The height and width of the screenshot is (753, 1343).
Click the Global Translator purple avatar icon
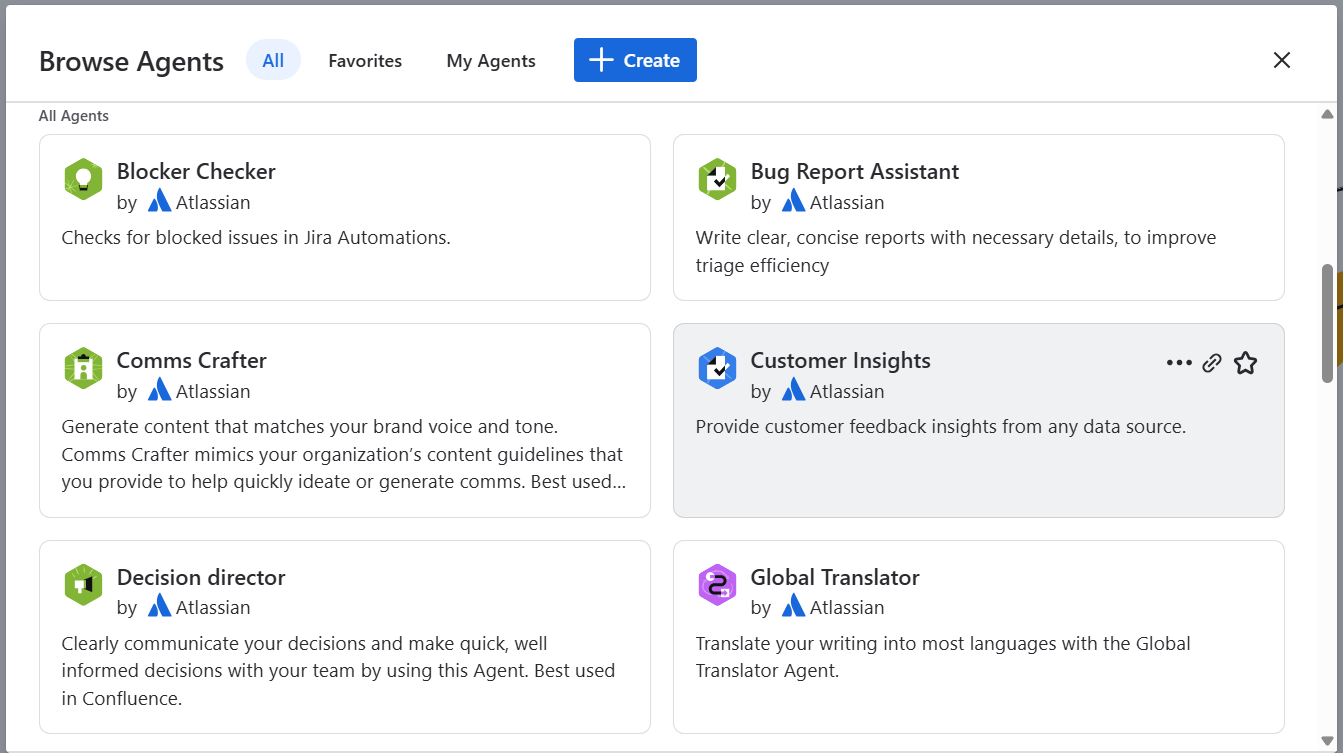(x=717, y=585)
